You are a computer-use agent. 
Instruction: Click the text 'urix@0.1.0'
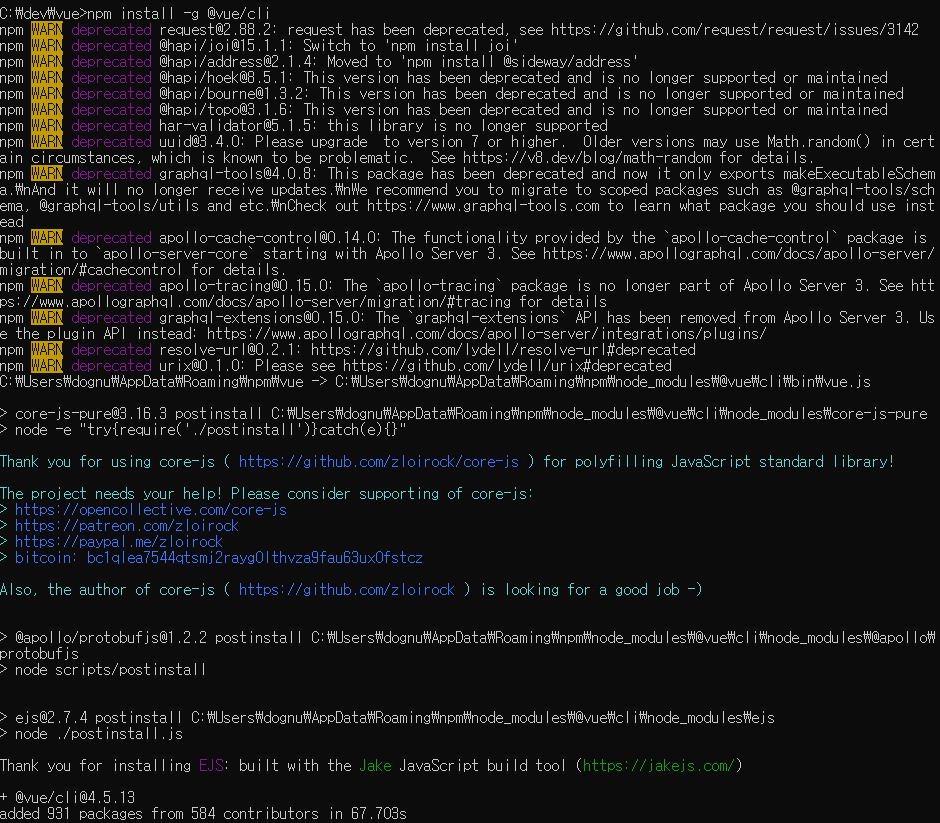click(203, 366)
